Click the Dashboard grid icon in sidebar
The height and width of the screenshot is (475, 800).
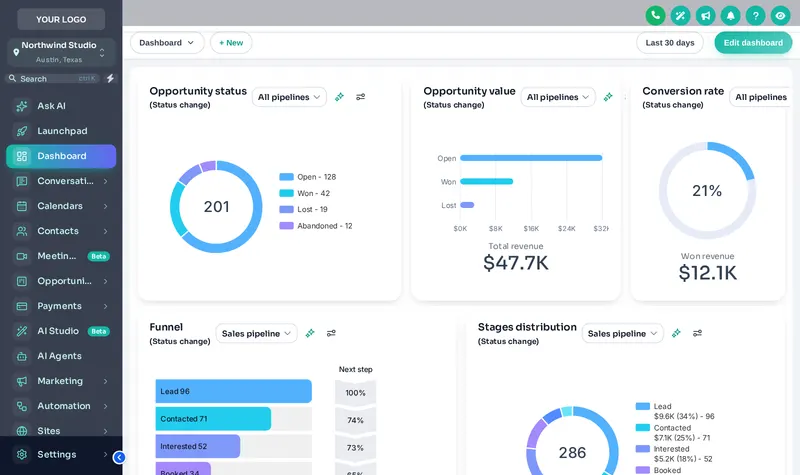pos(21,156)
